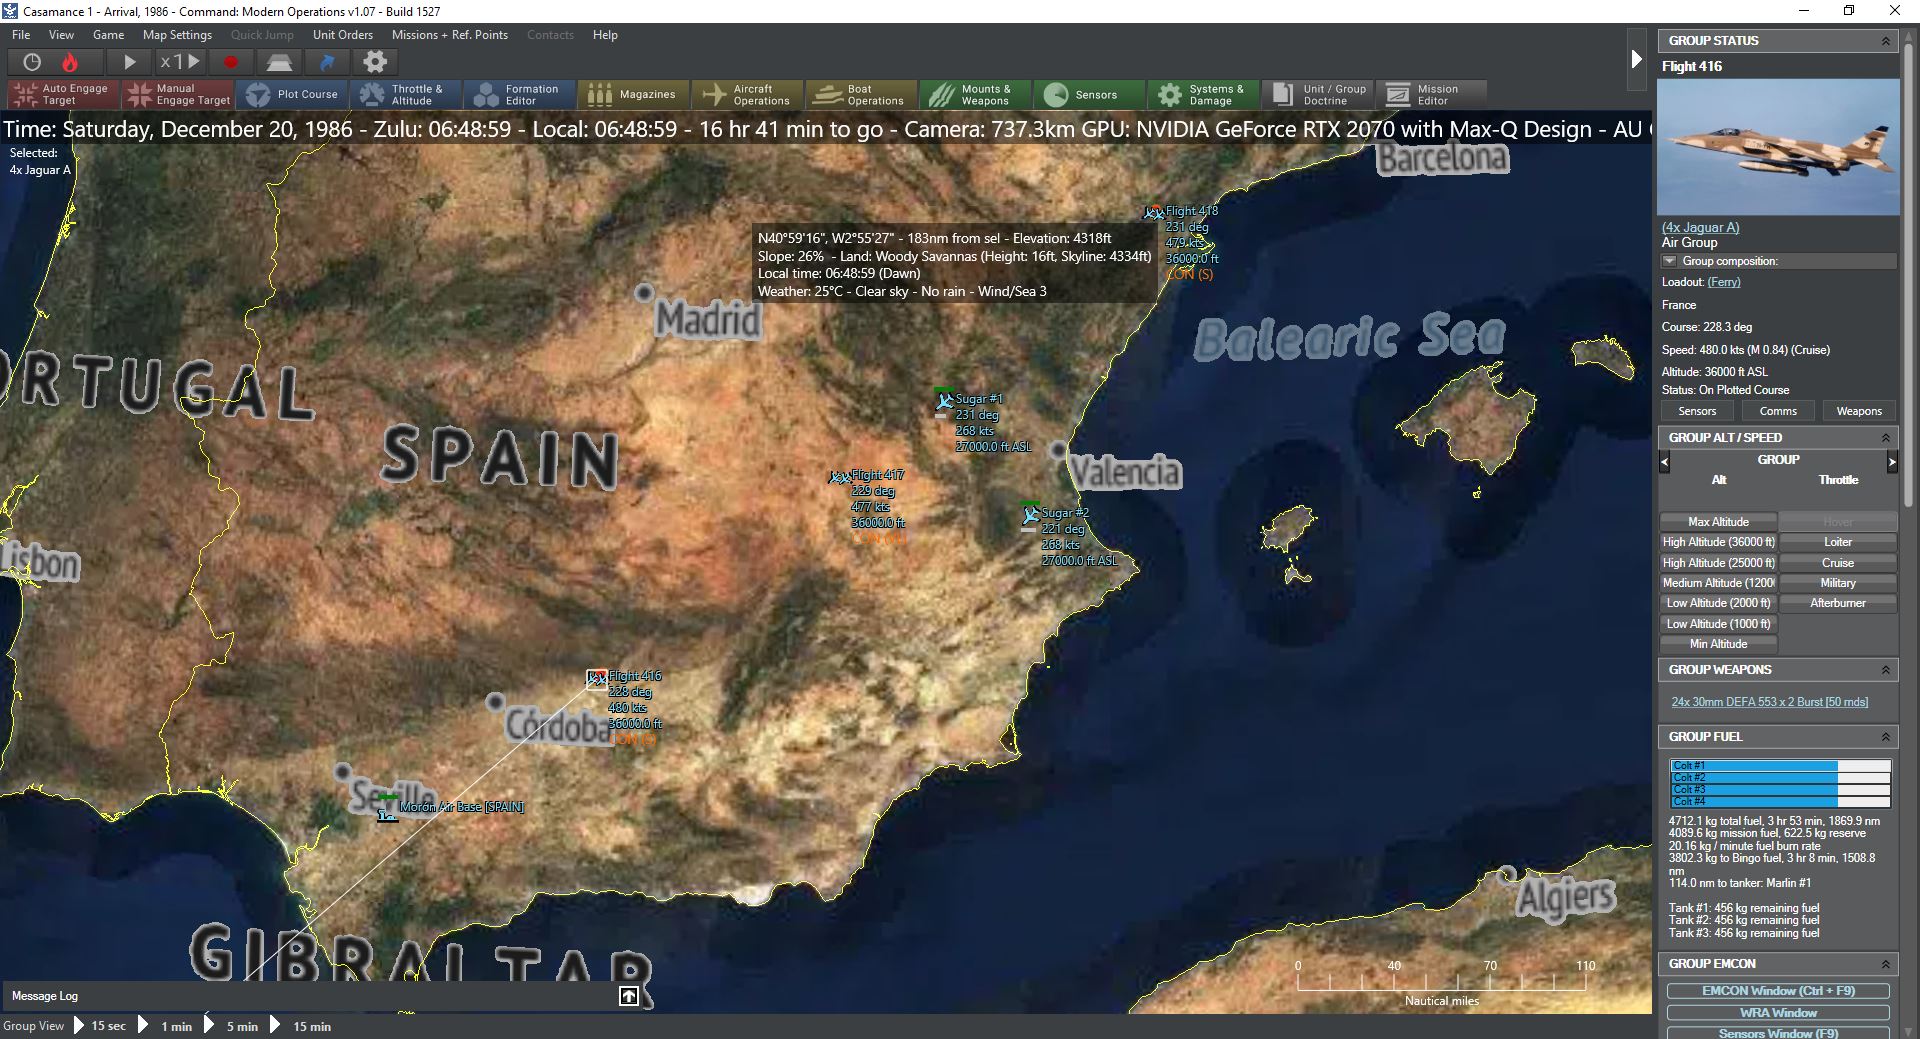This screenshot has height=1039, width=1920.
Task: Set Low Altitude (2000 ft)
Action: point(1719,603)
